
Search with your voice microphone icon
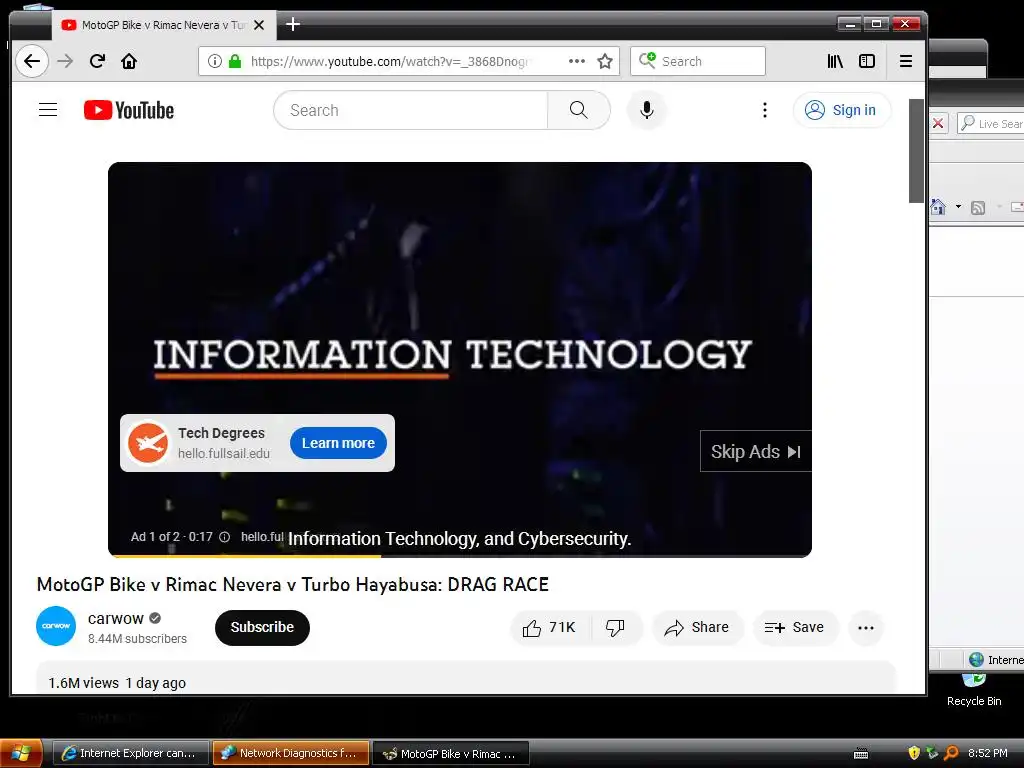point(647,110)
